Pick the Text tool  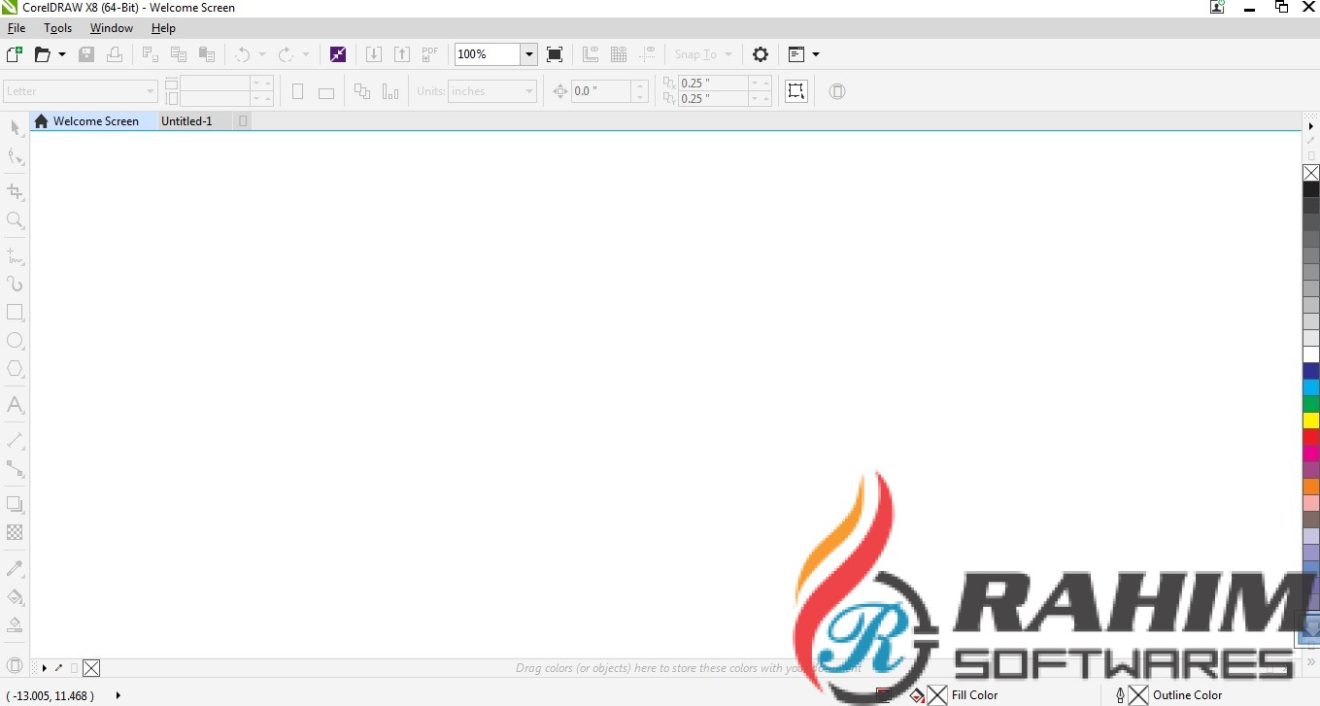point(15,405)
